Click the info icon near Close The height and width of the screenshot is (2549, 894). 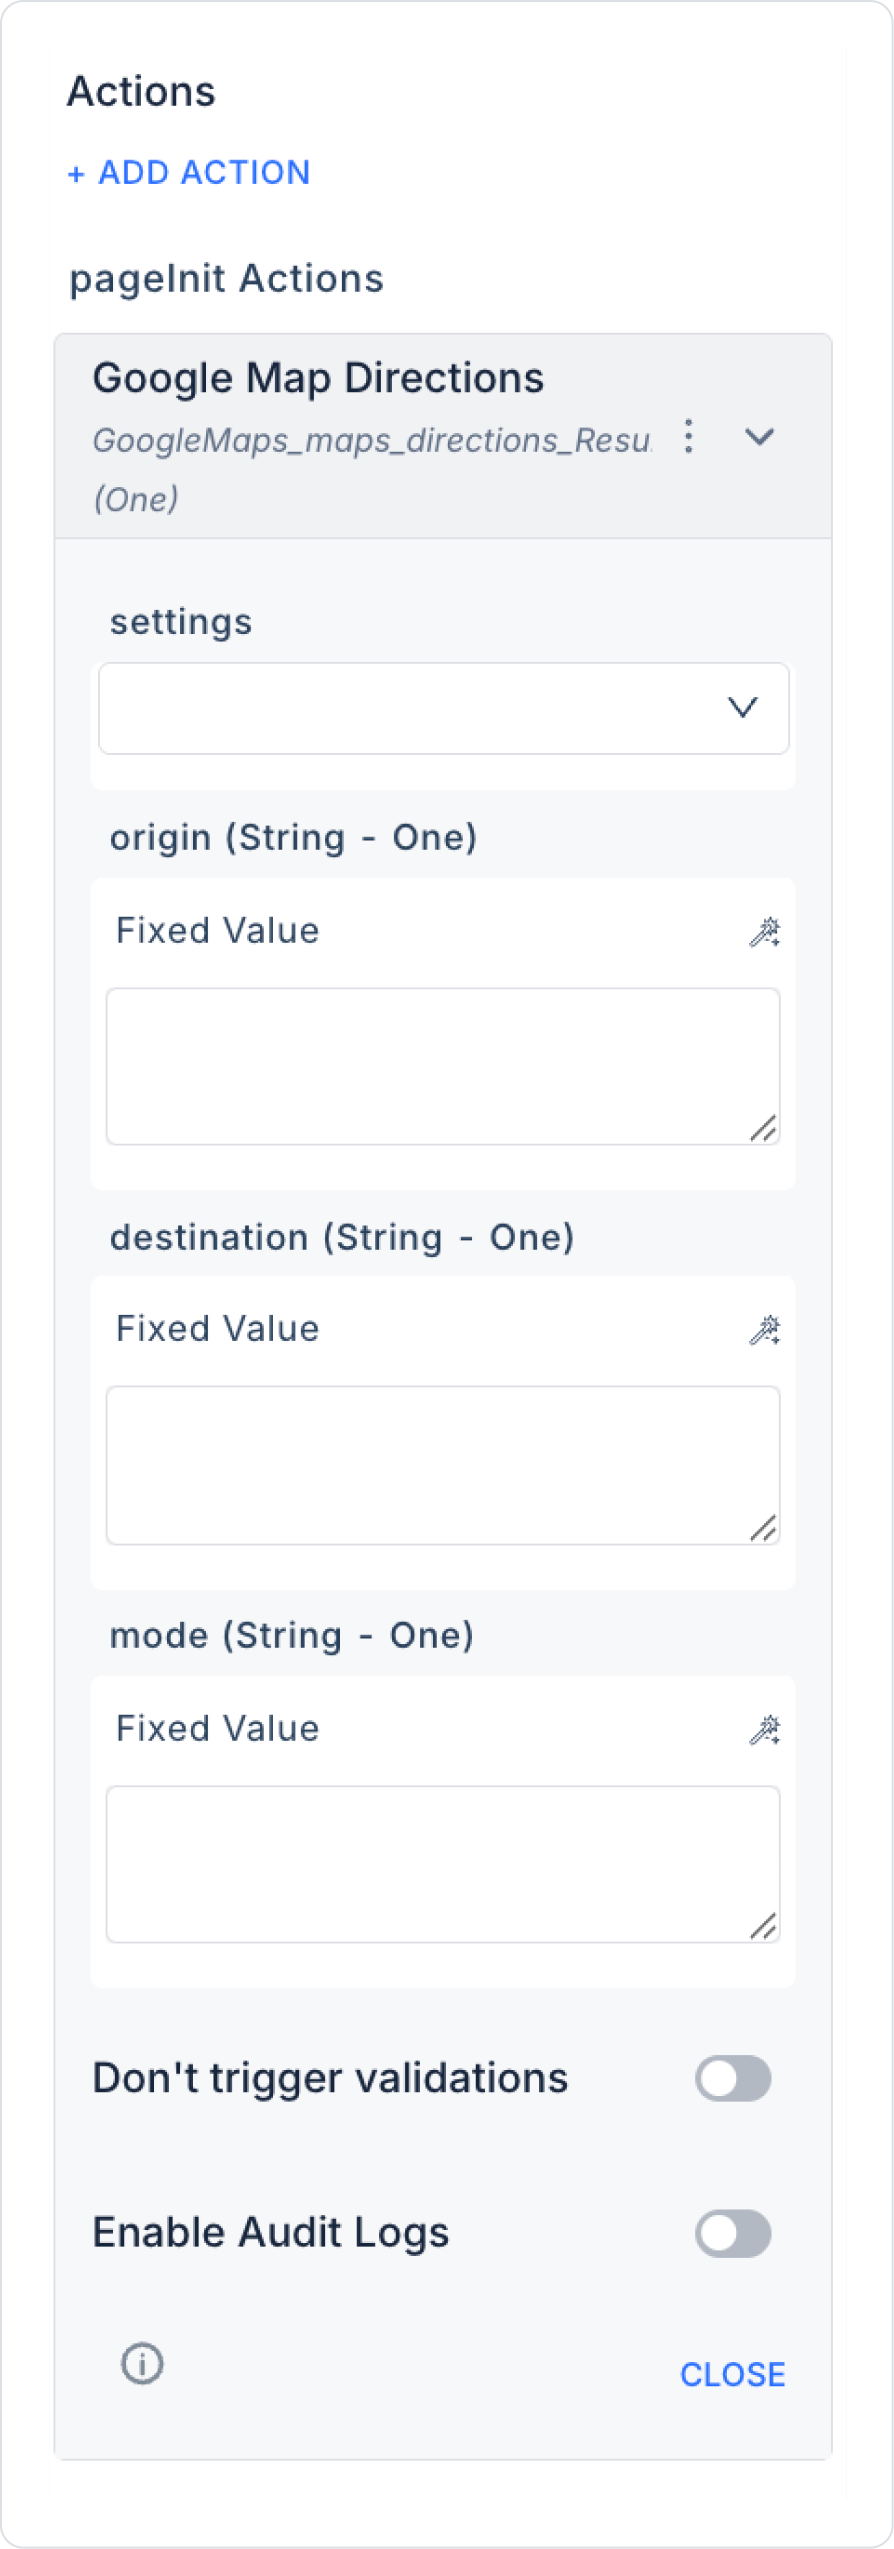pos(142,2364)
